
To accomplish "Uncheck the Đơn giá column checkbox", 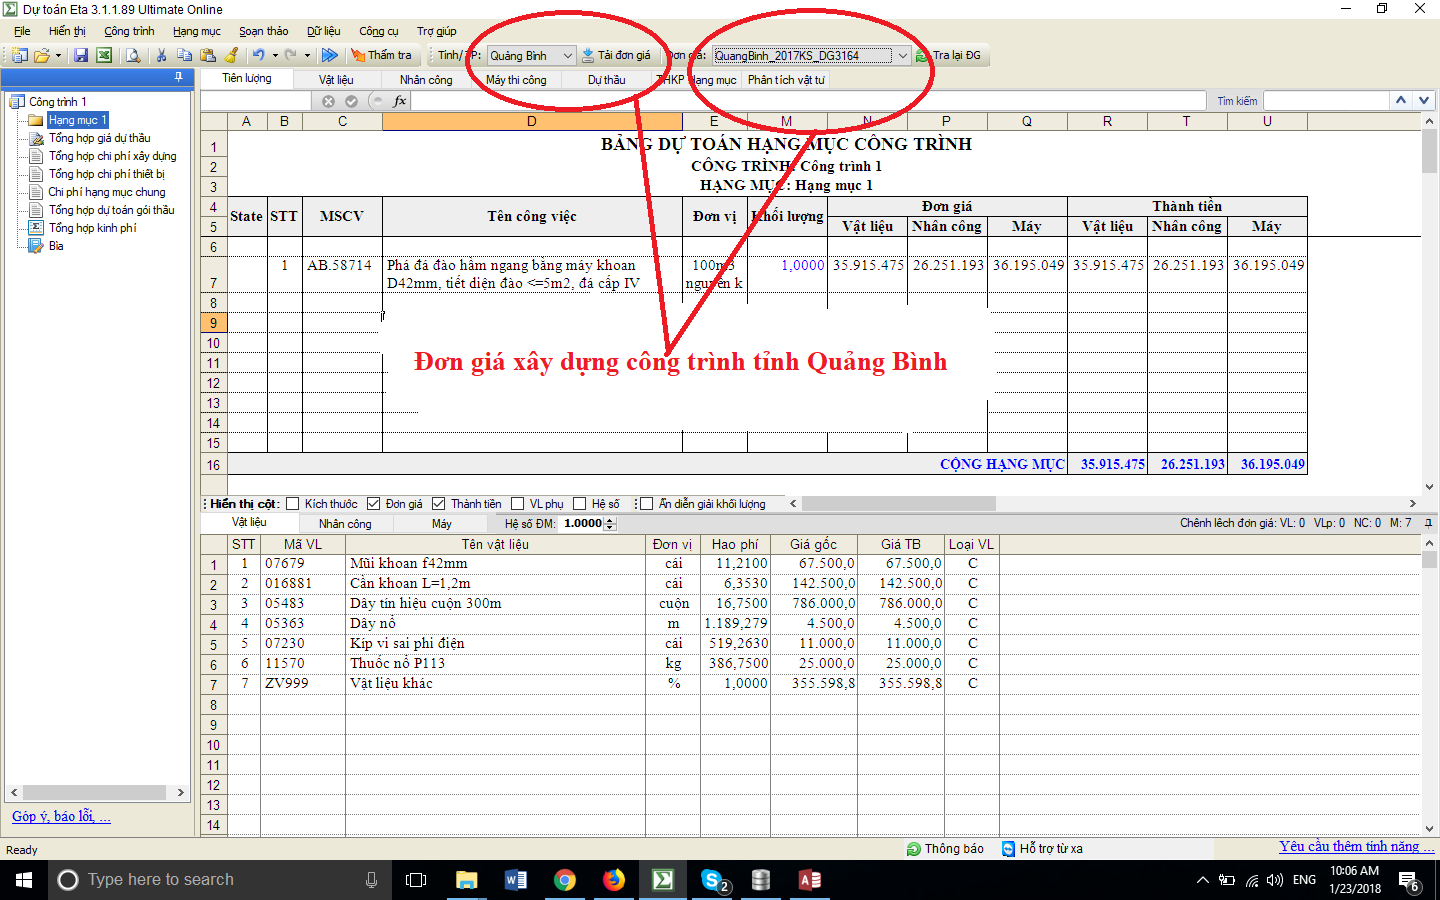I will click(x=374, y=504).
